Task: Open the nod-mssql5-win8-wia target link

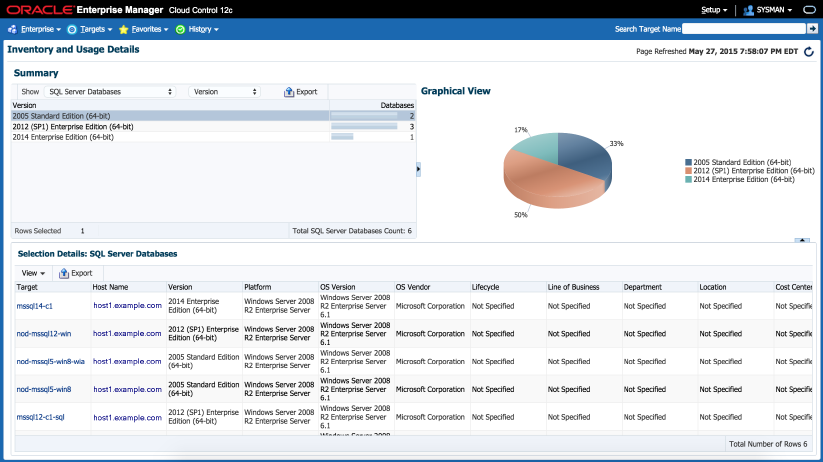Action: 50,362
